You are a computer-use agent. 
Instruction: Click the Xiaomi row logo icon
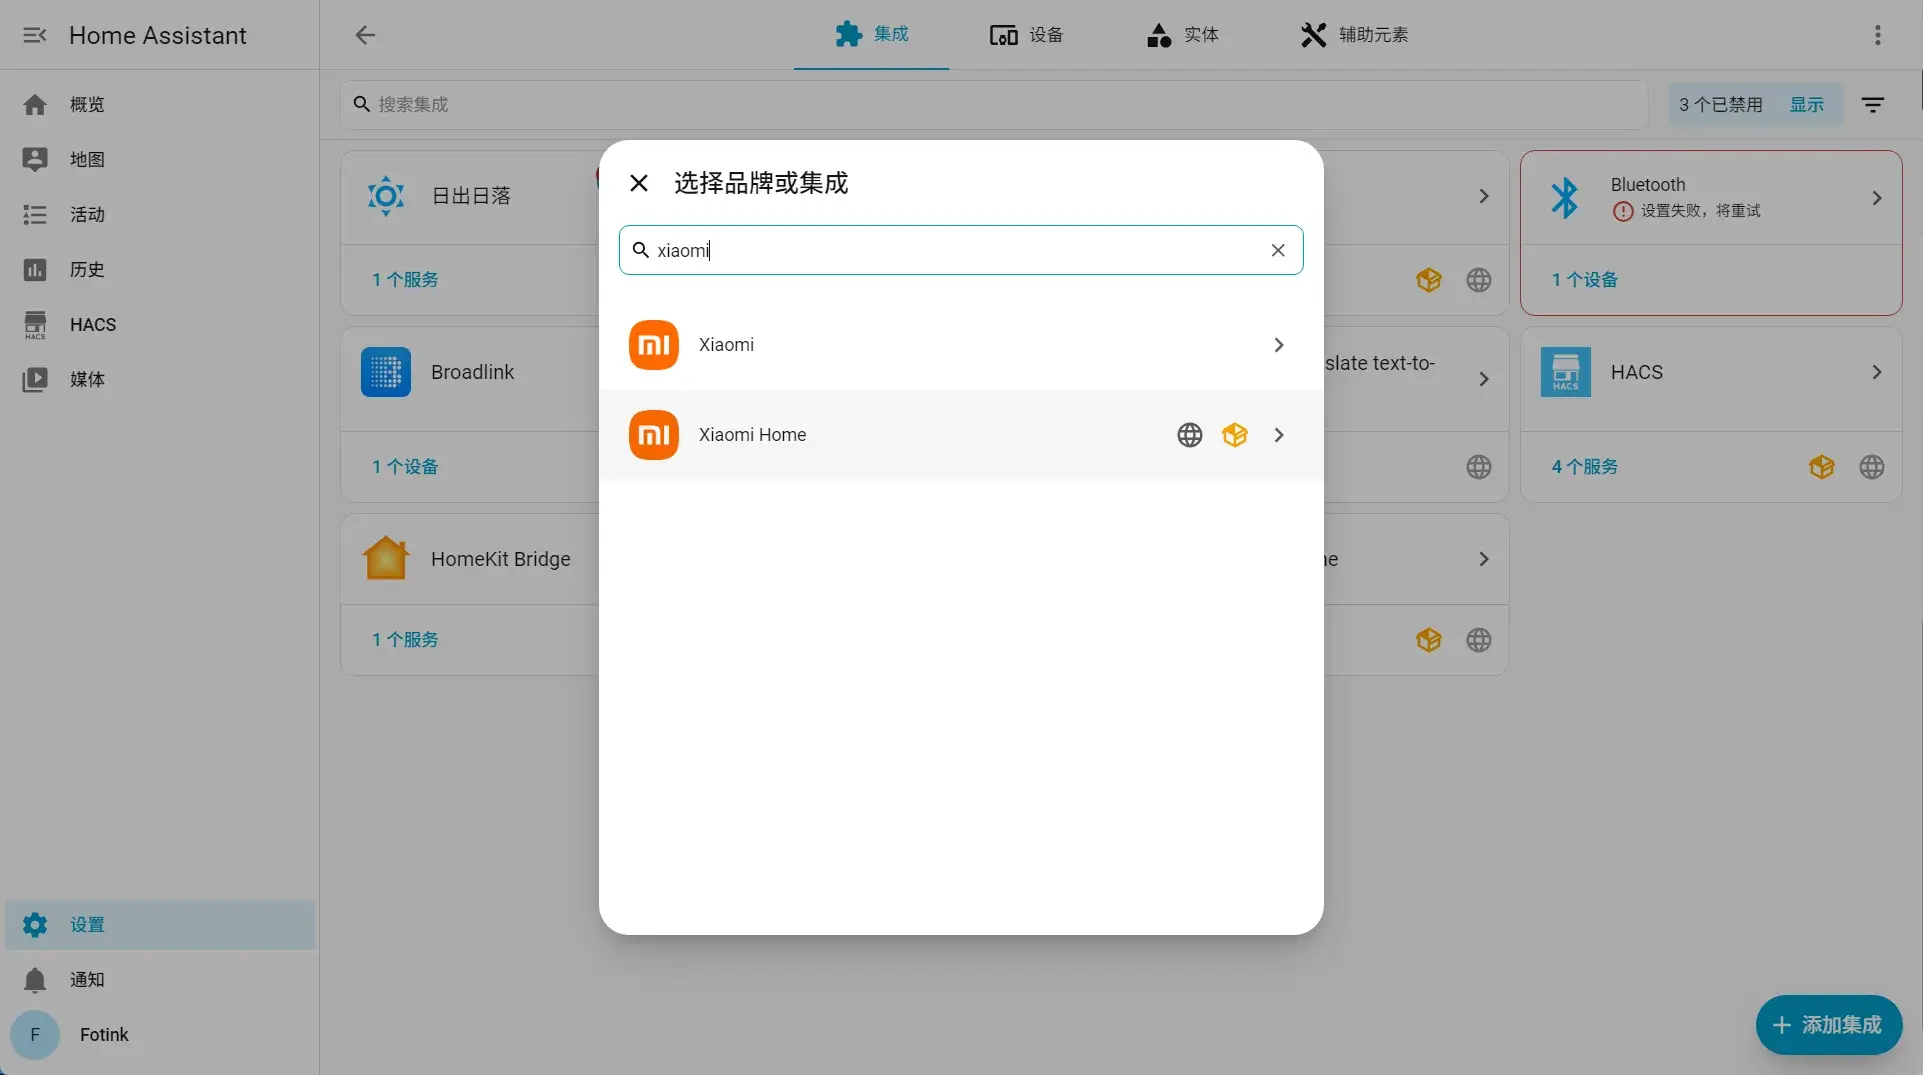point(654,345)
